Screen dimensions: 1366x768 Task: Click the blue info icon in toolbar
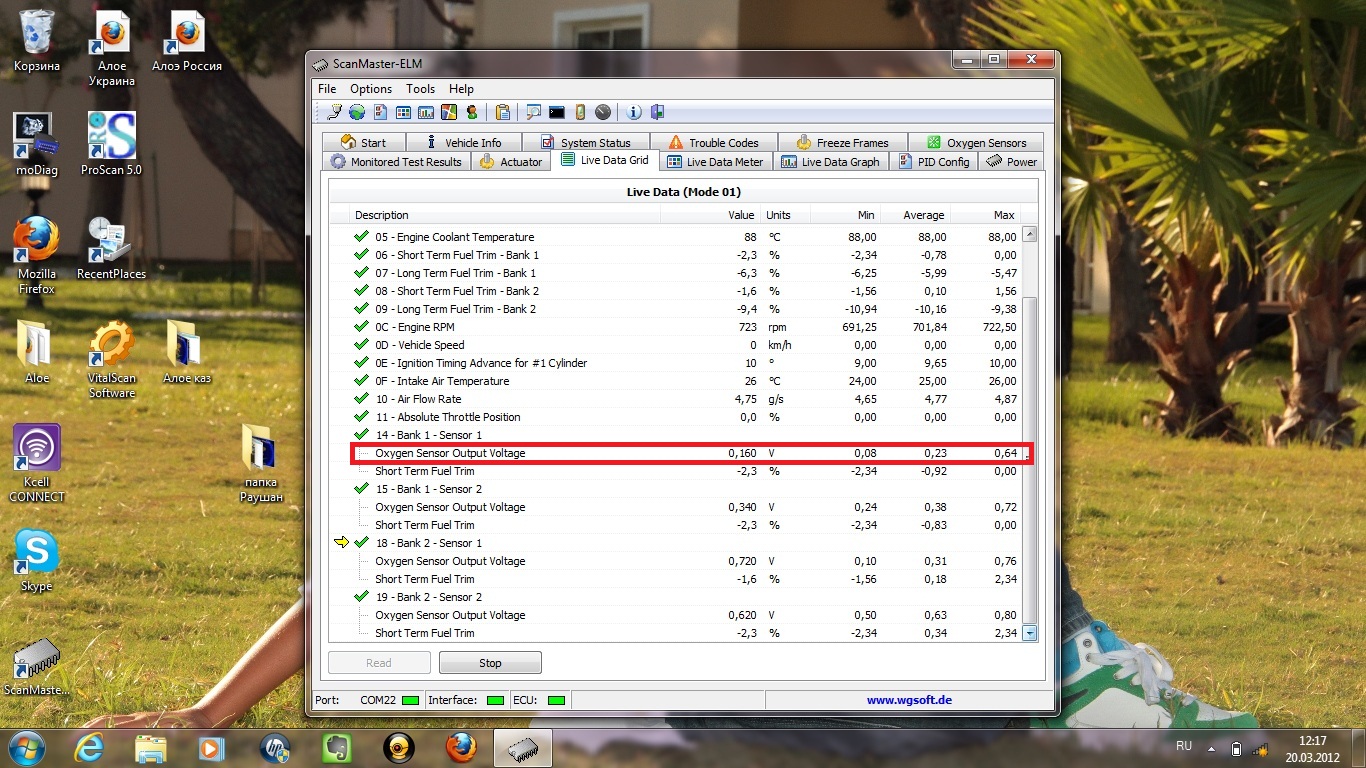(634, 112)
